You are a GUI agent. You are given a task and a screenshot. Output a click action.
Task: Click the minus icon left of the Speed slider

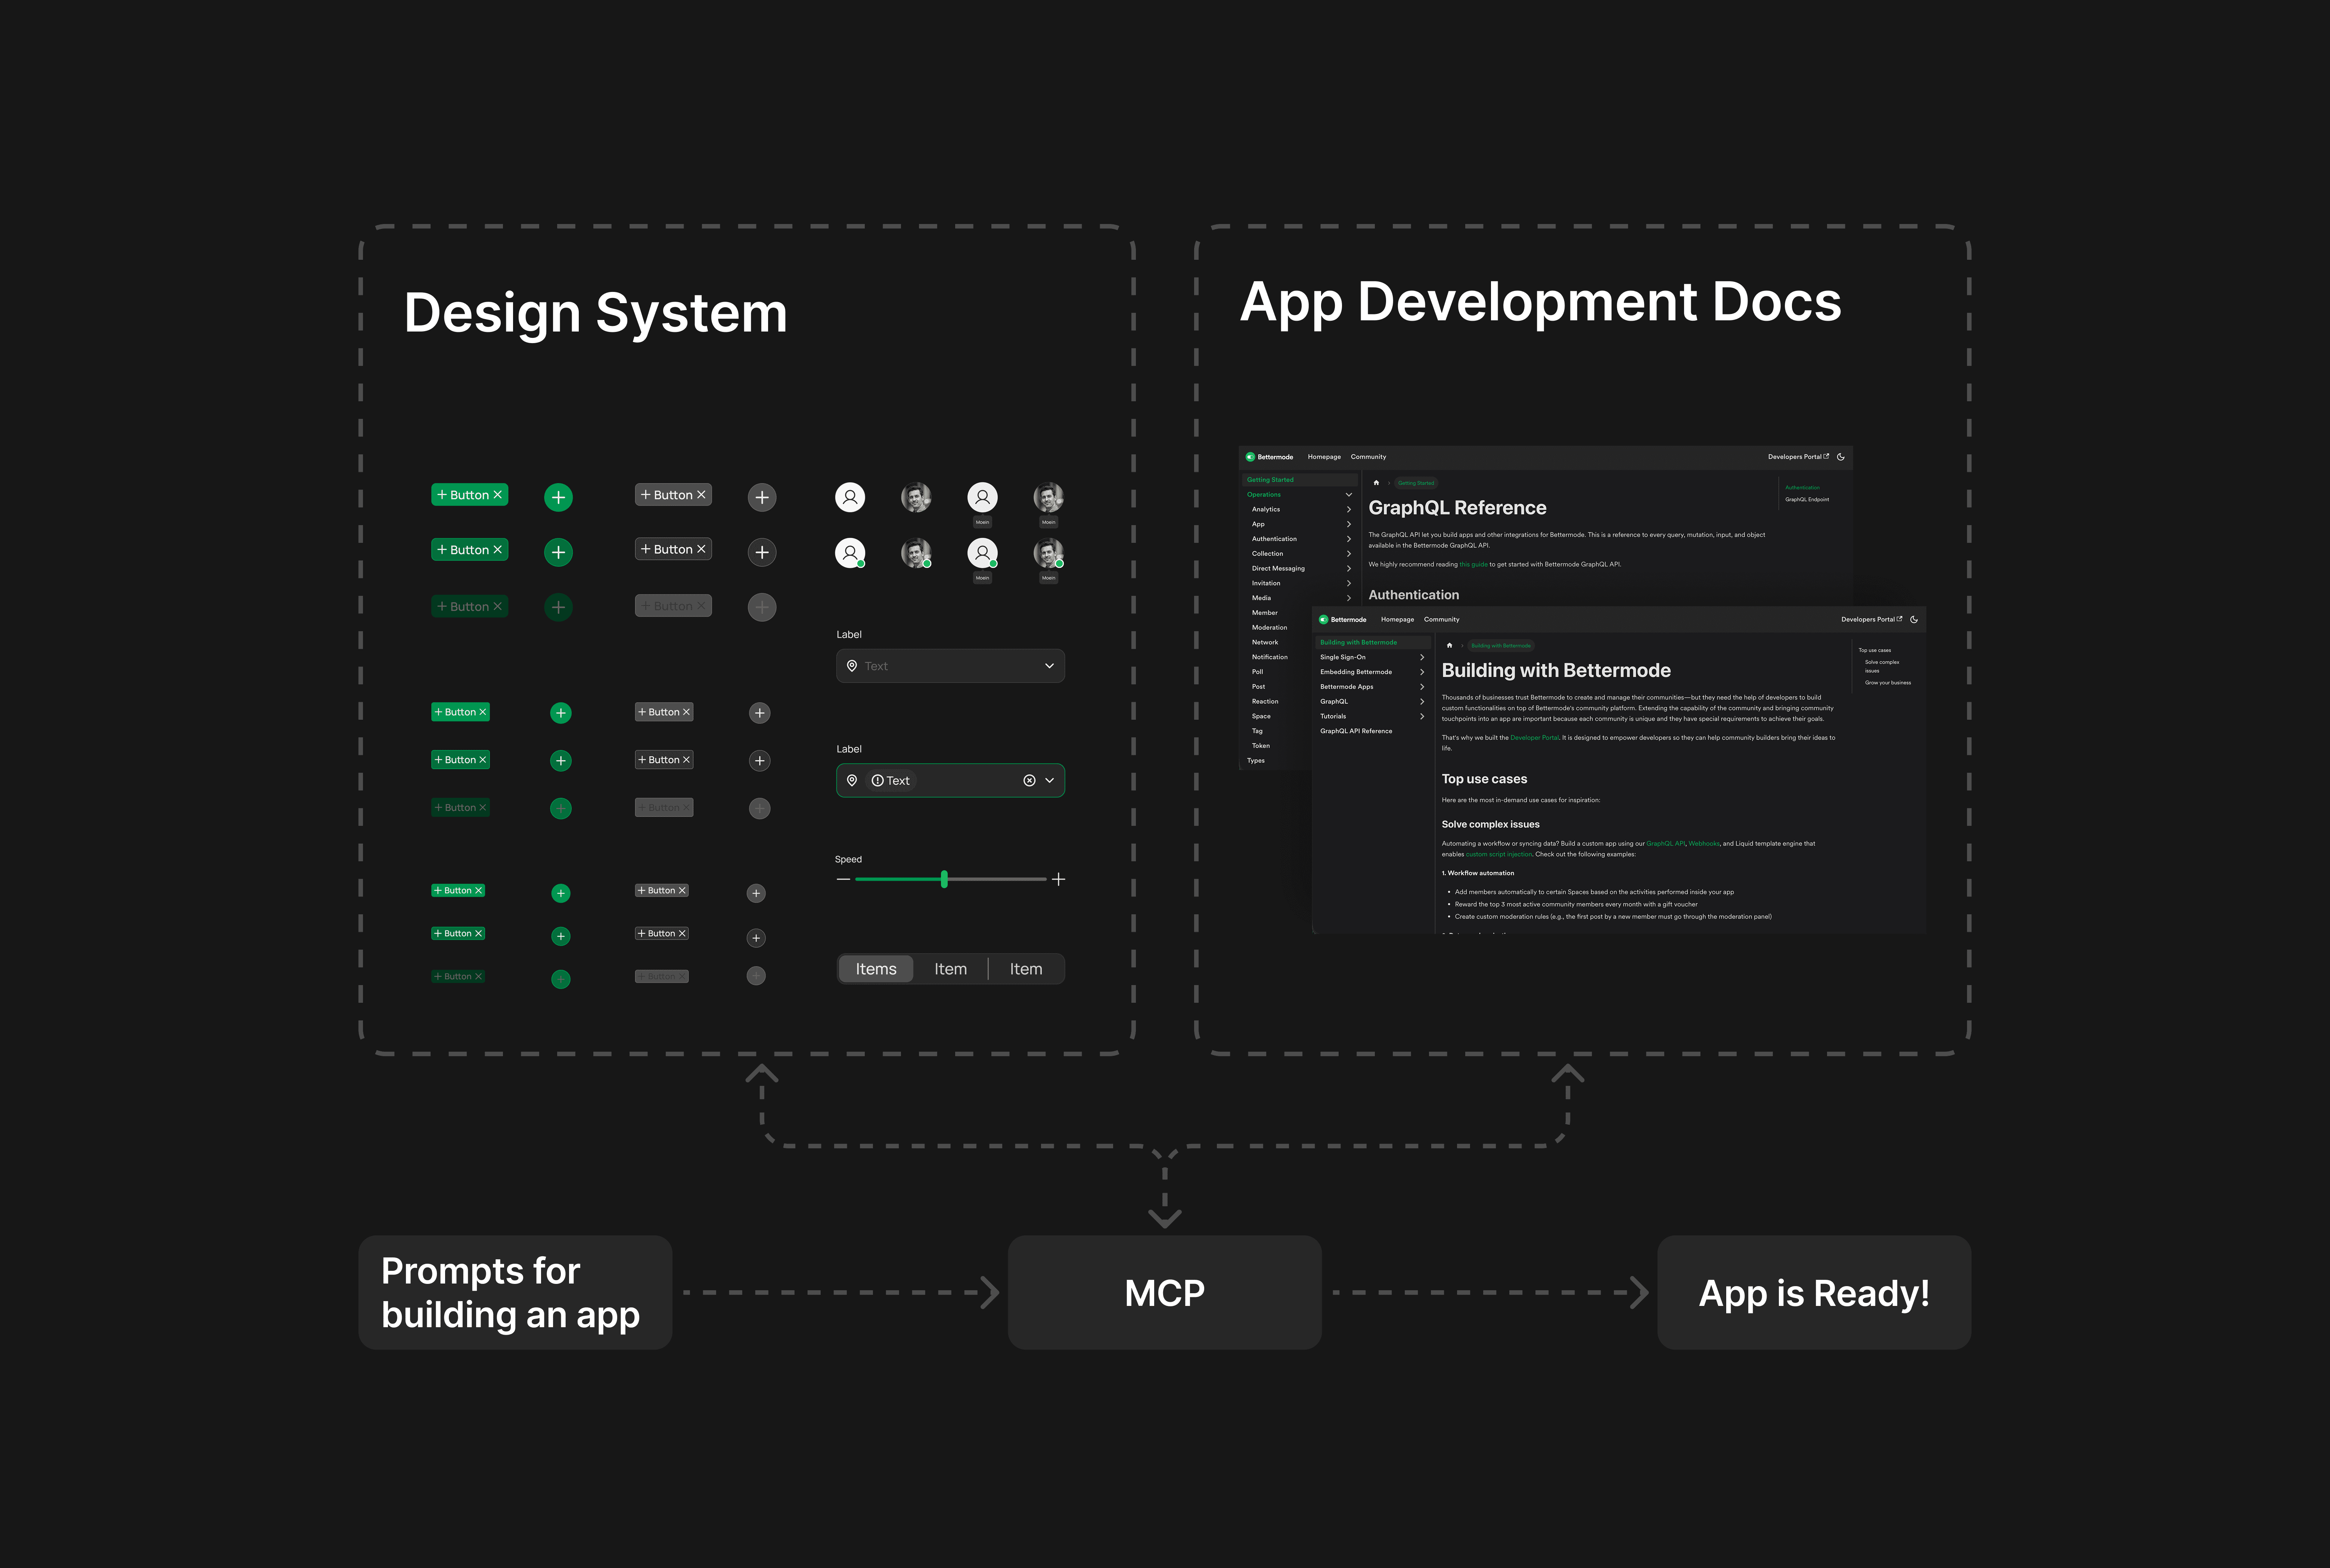coord(843,879)
